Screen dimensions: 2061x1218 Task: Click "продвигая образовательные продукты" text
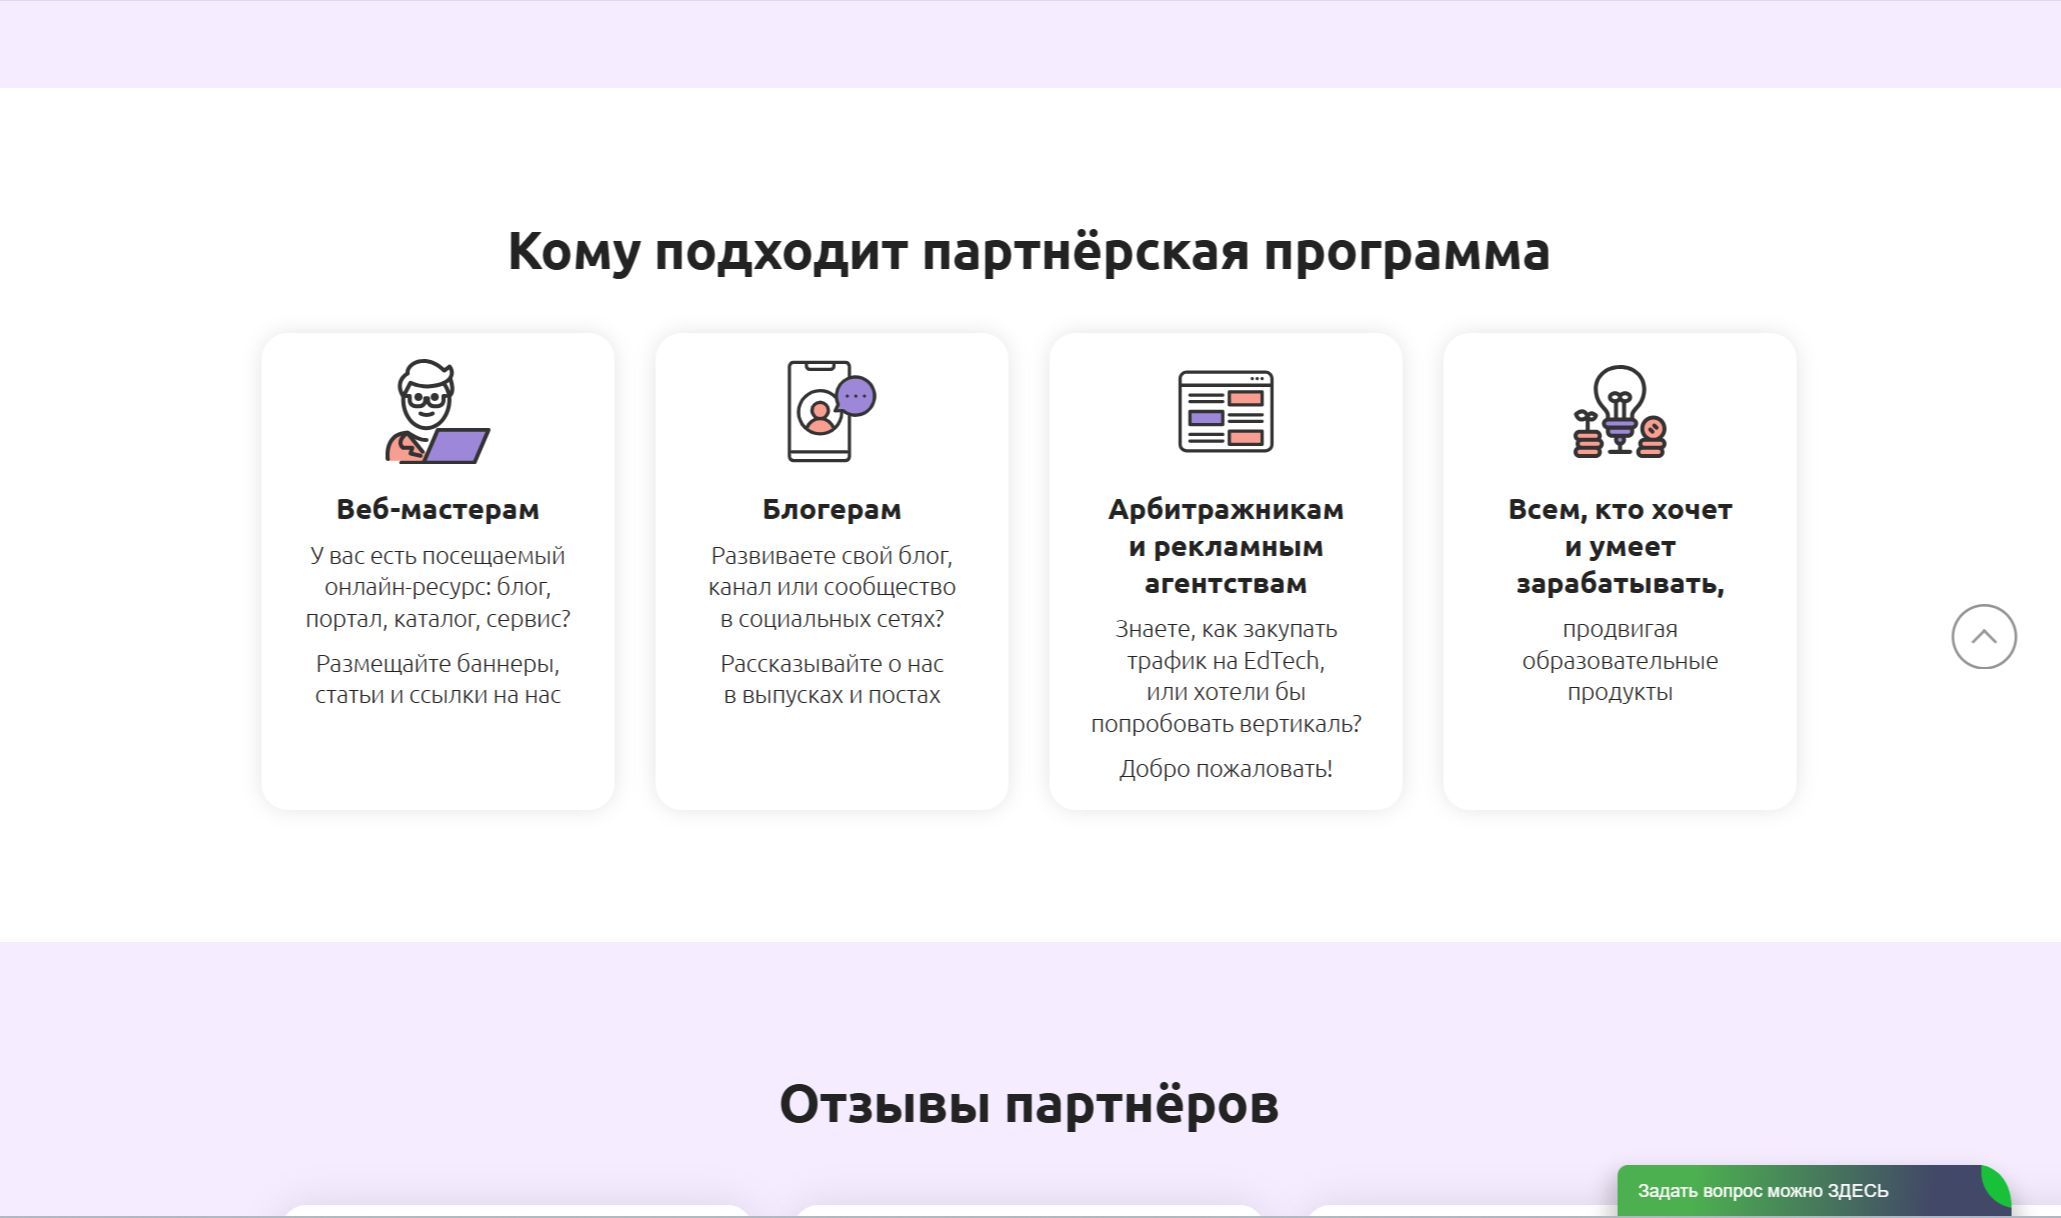point(1619,660)
